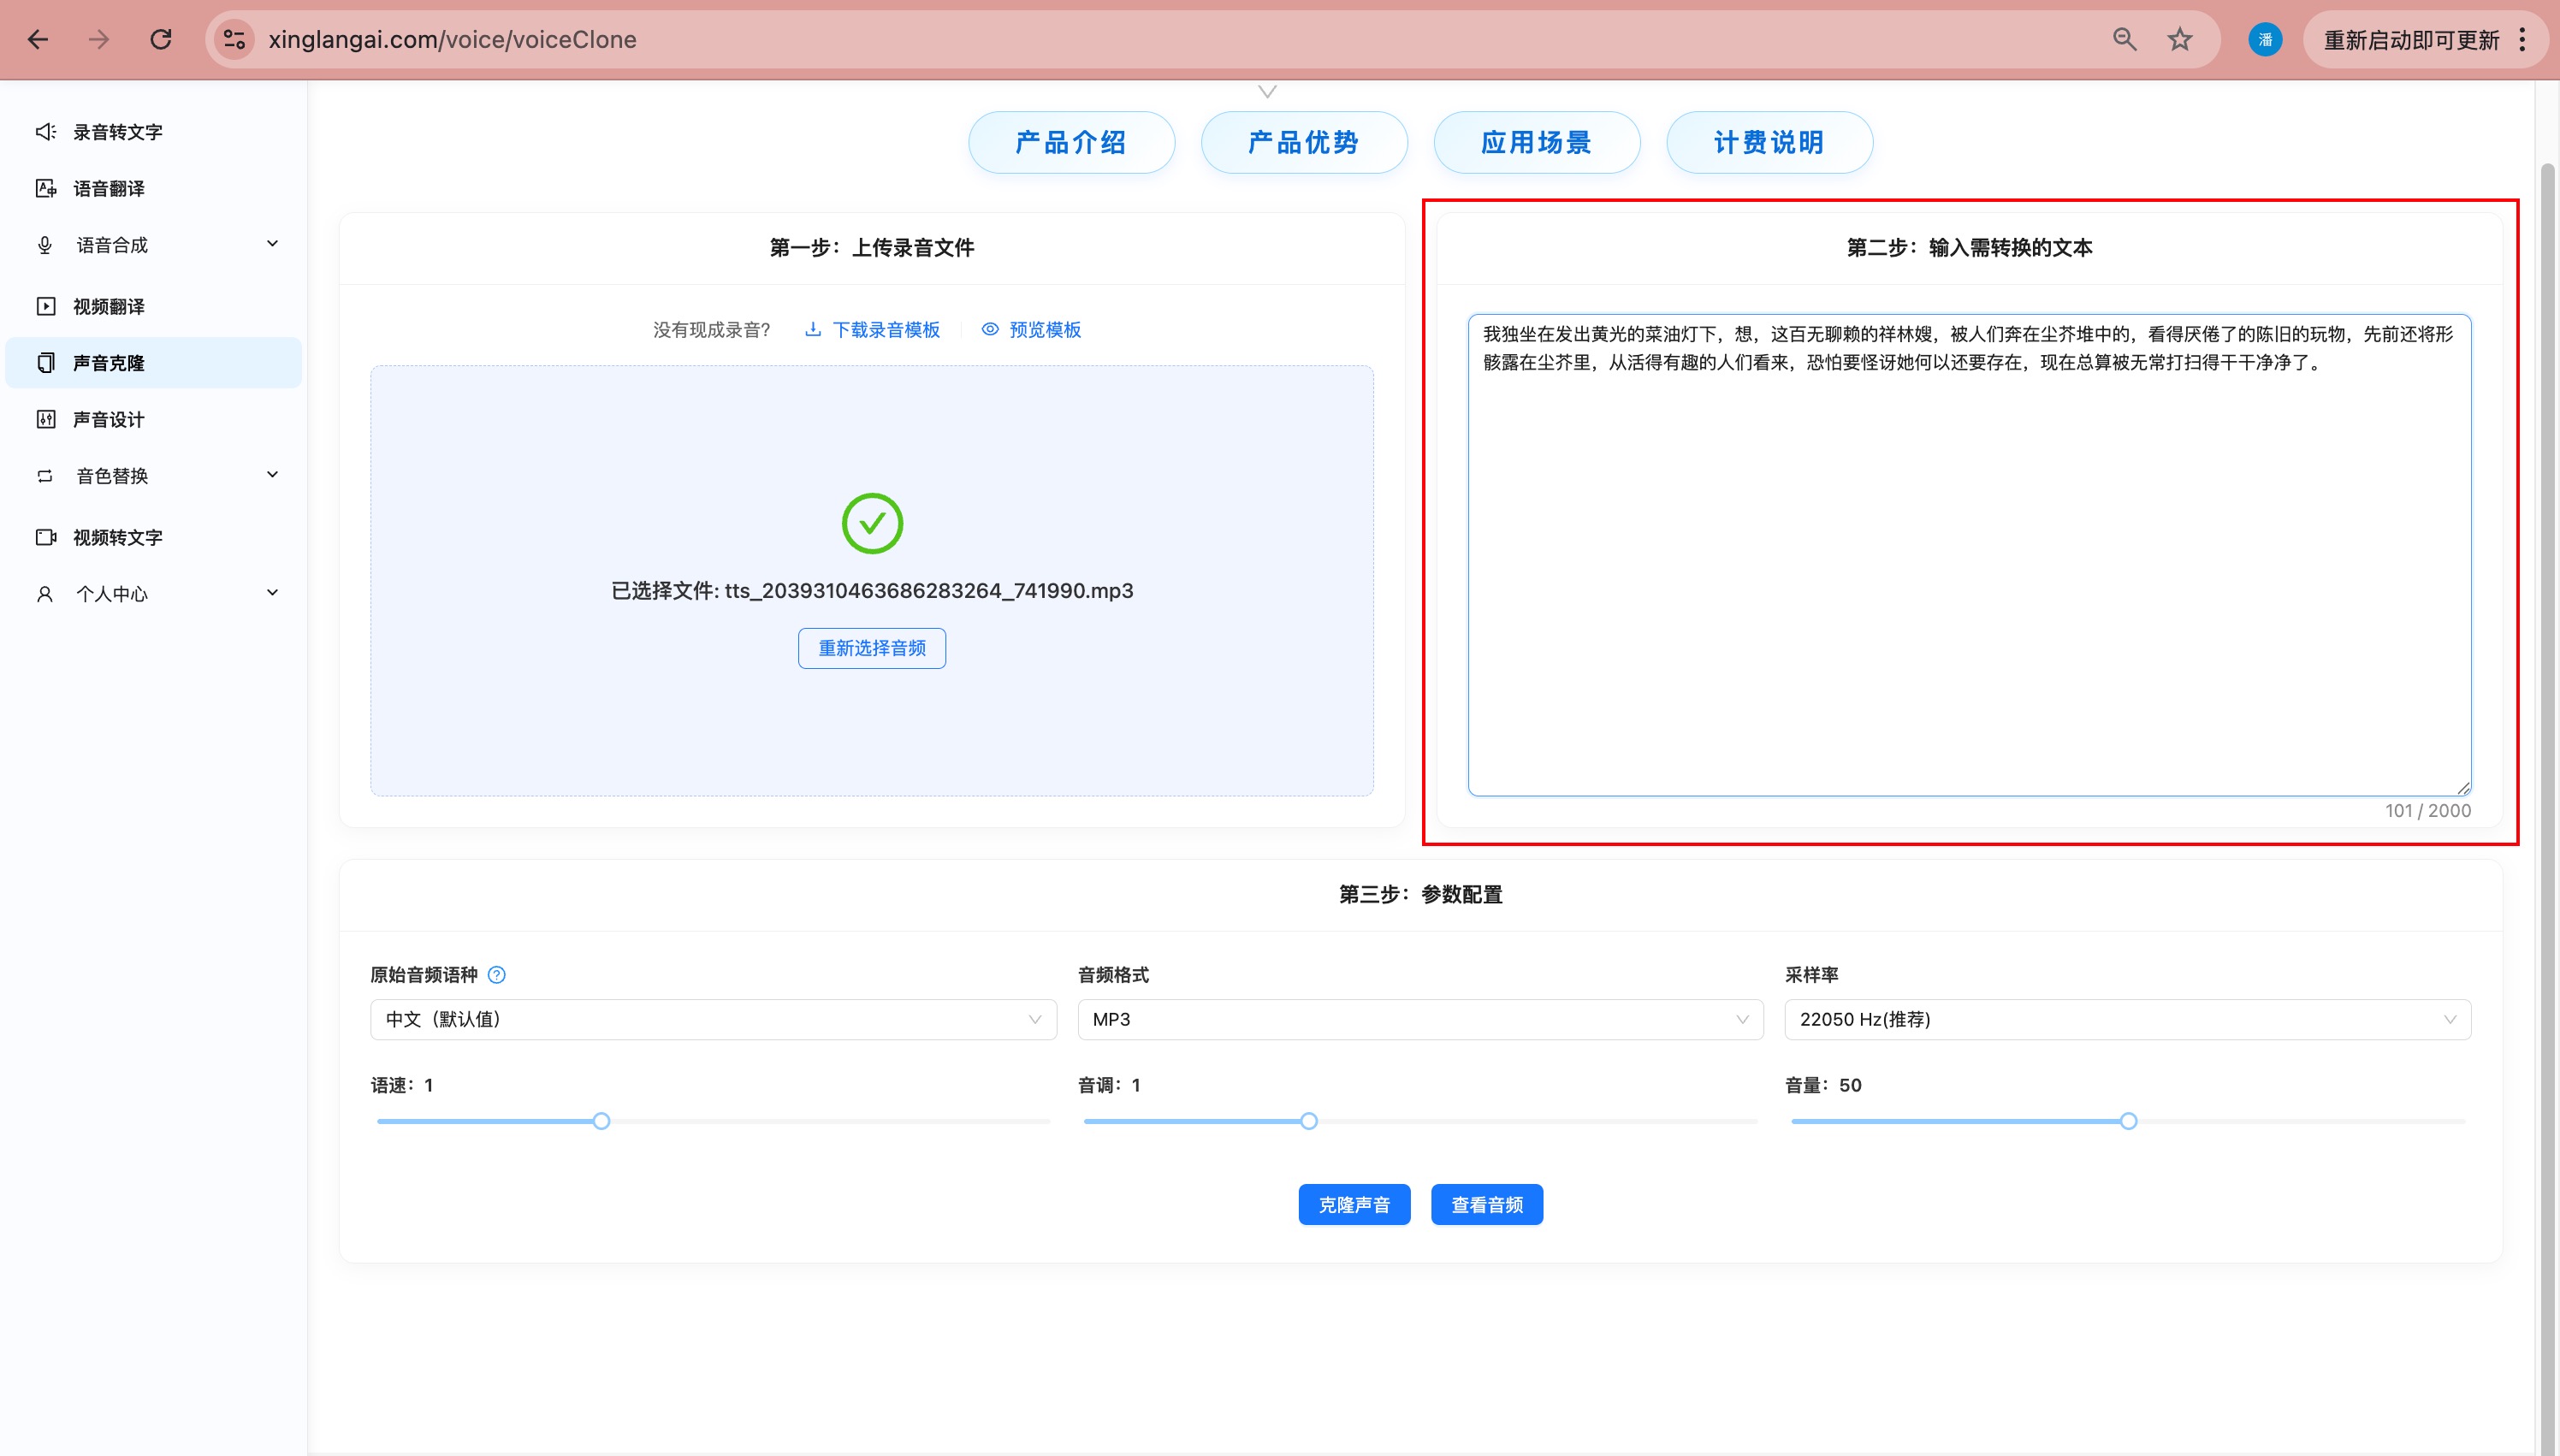Click the eye icon before 预览模板
2560x1456 pixels.
(x=990, y=329)
